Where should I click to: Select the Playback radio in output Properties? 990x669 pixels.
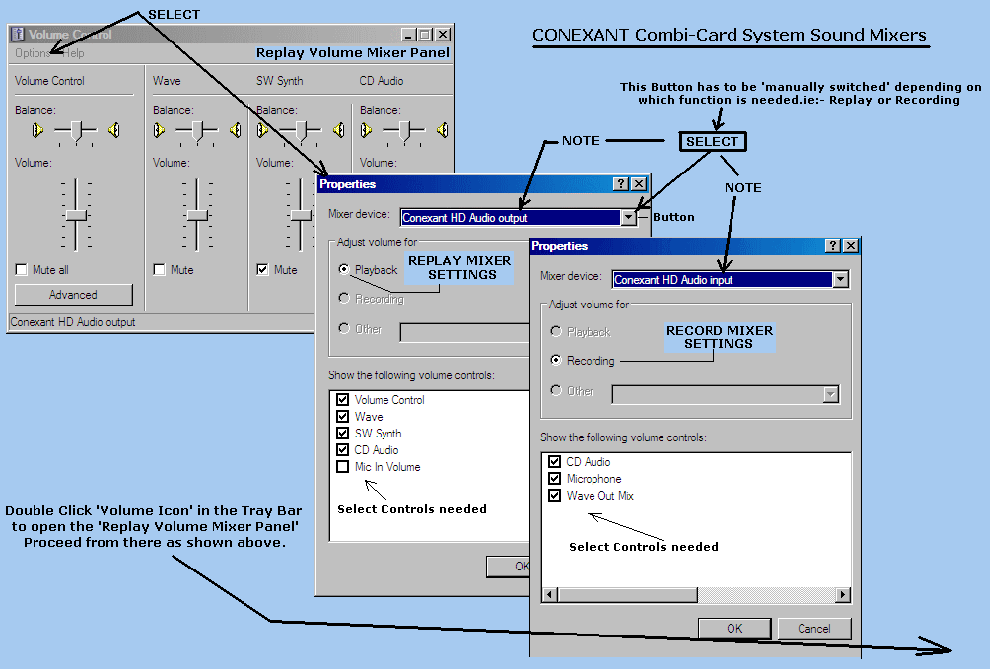pos(344,269)
